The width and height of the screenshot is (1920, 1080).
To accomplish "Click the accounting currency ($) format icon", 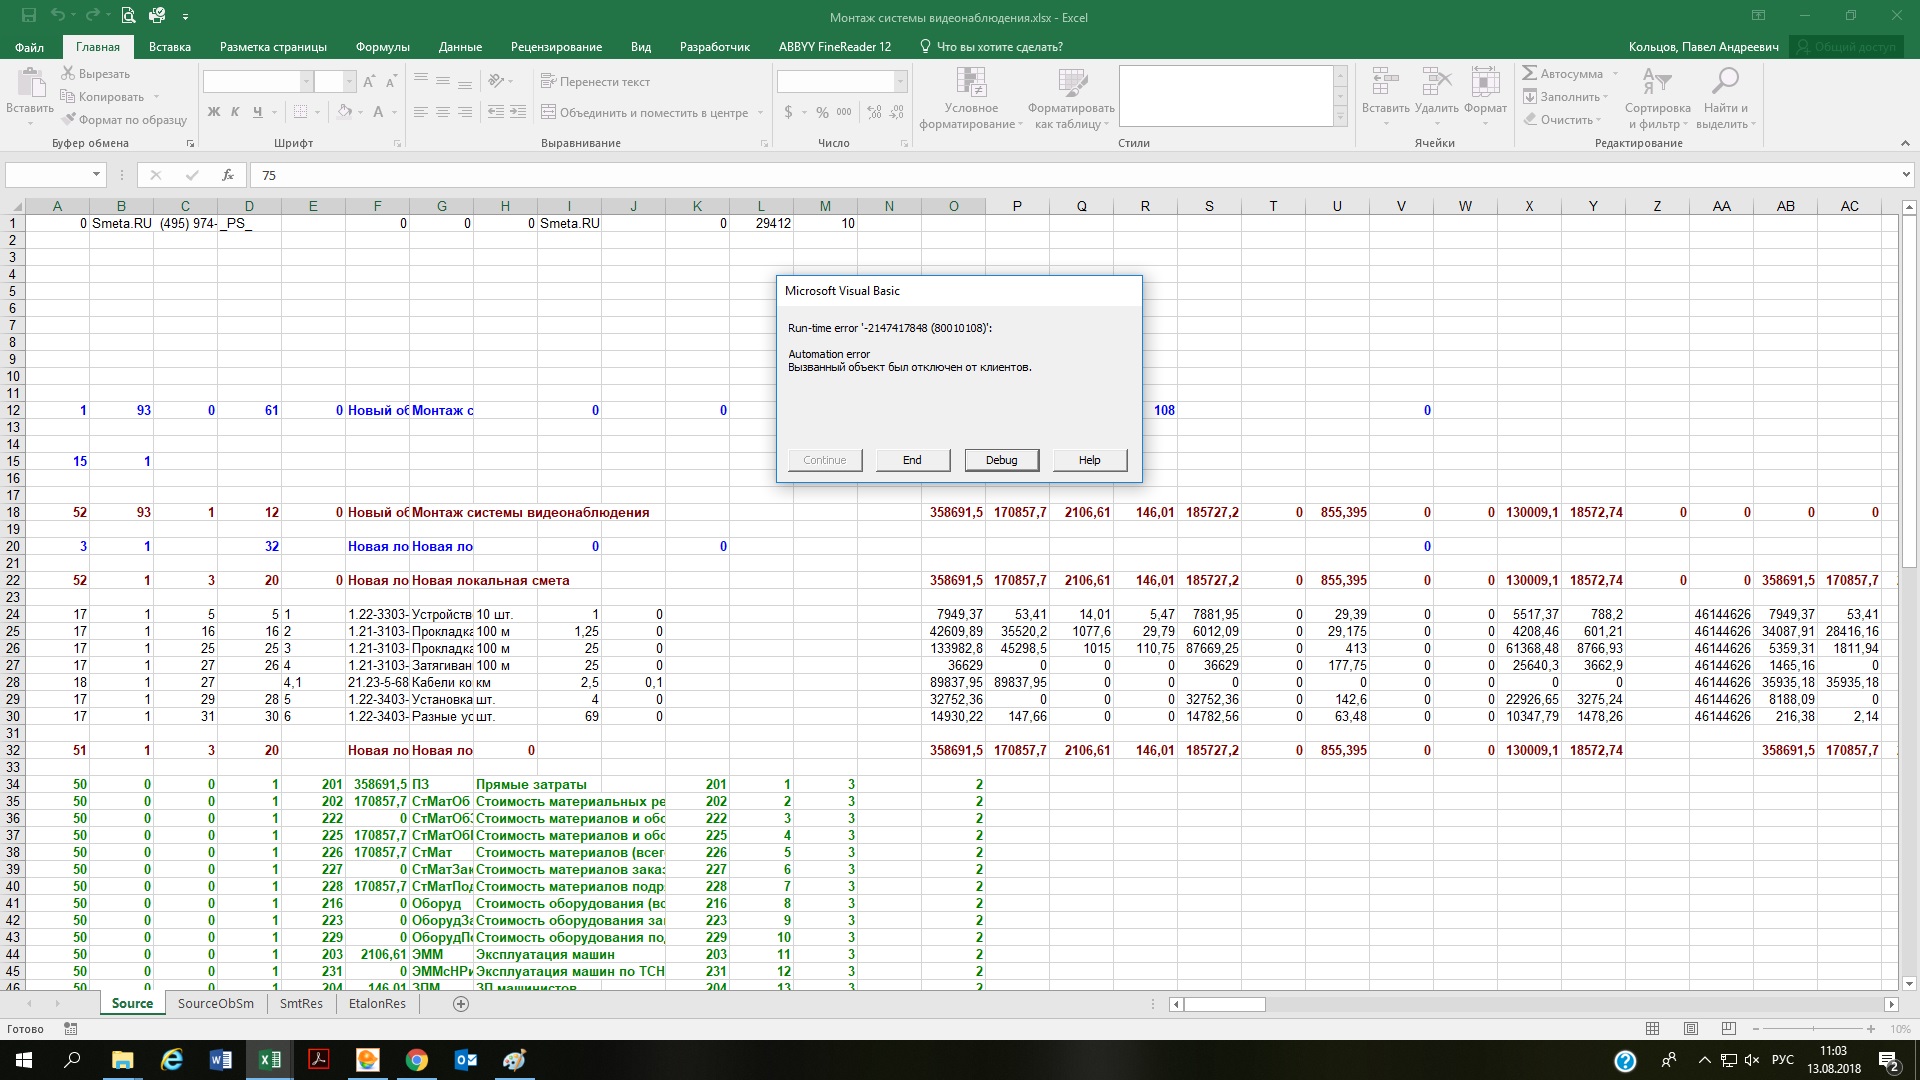I will click(789, 112).
